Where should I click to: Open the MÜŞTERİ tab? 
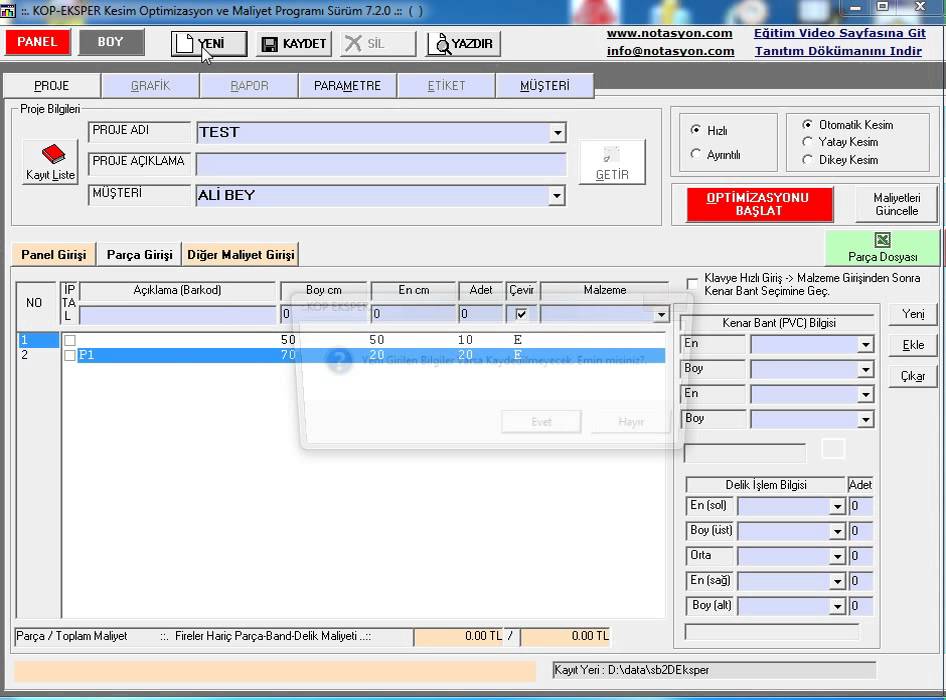coord(545,86)
